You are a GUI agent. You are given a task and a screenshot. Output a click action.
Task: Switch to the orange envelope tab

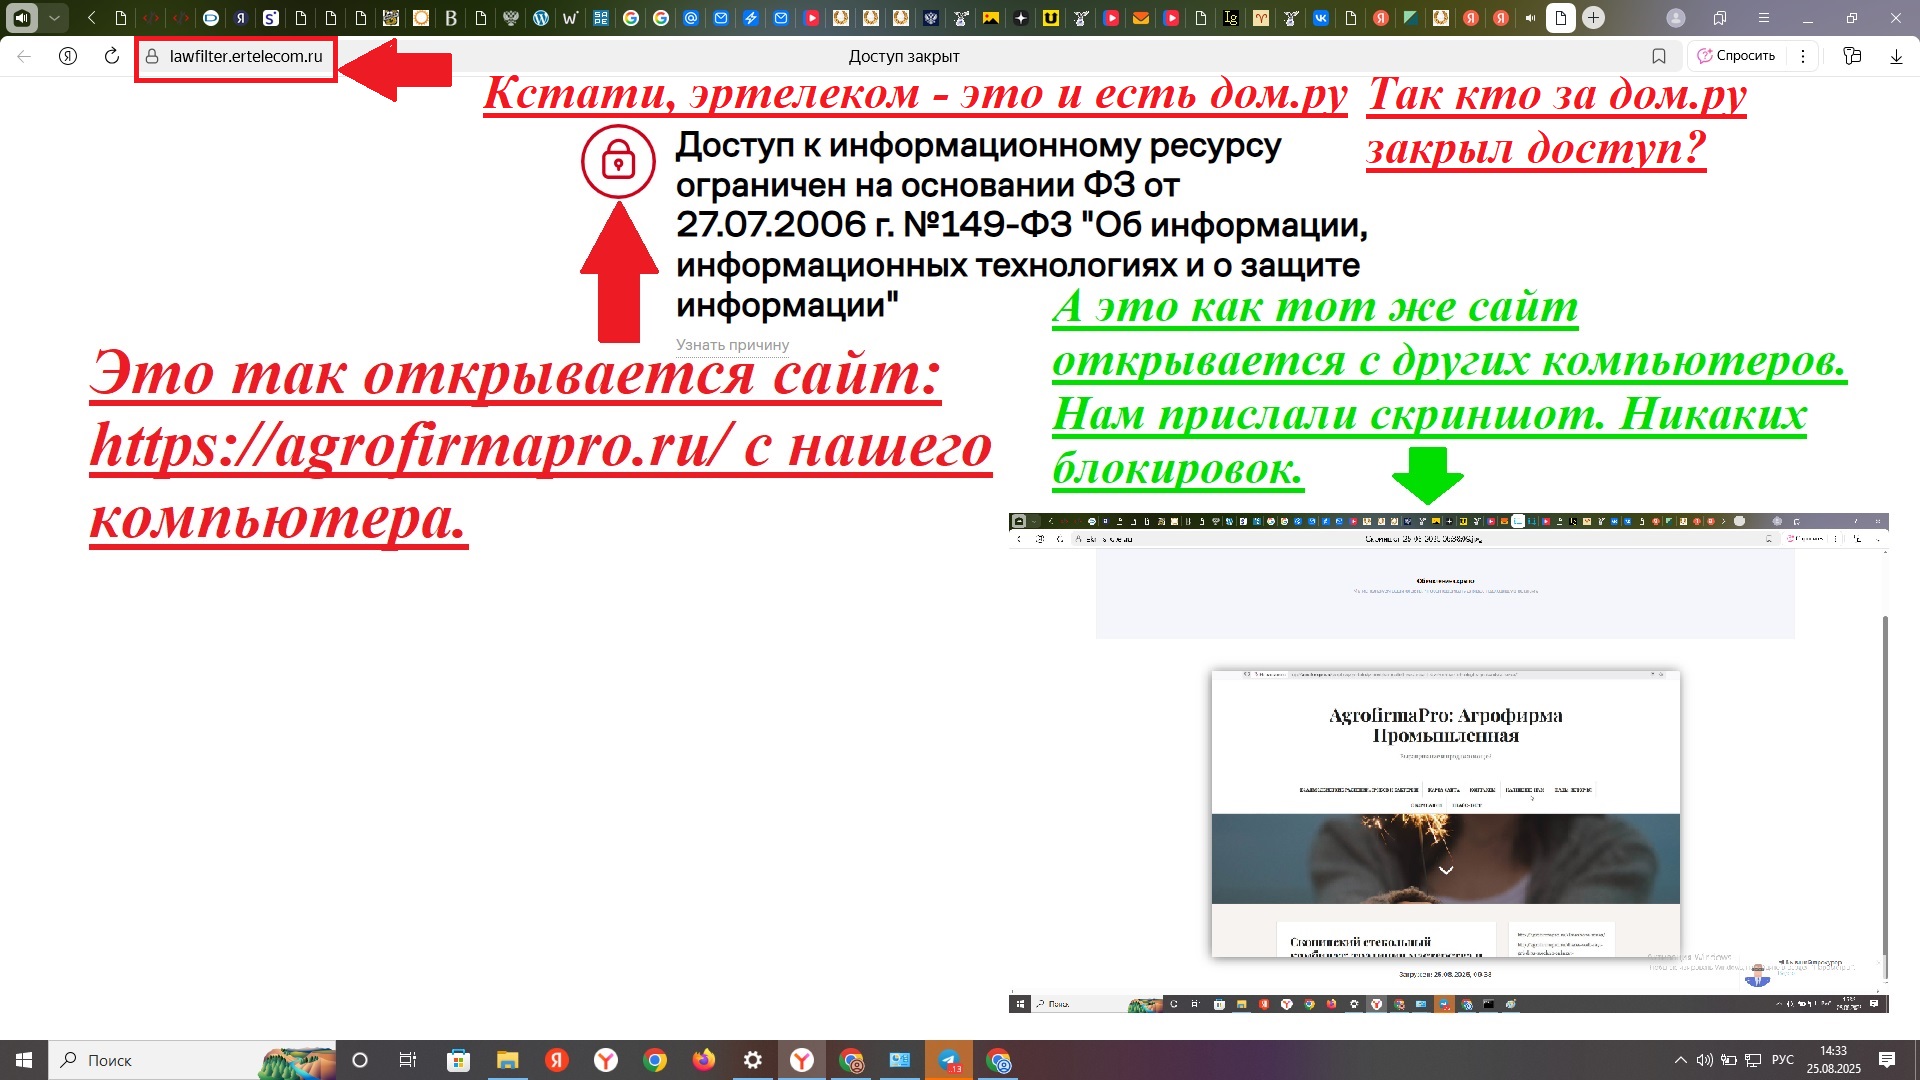[x=1141, y=18]
